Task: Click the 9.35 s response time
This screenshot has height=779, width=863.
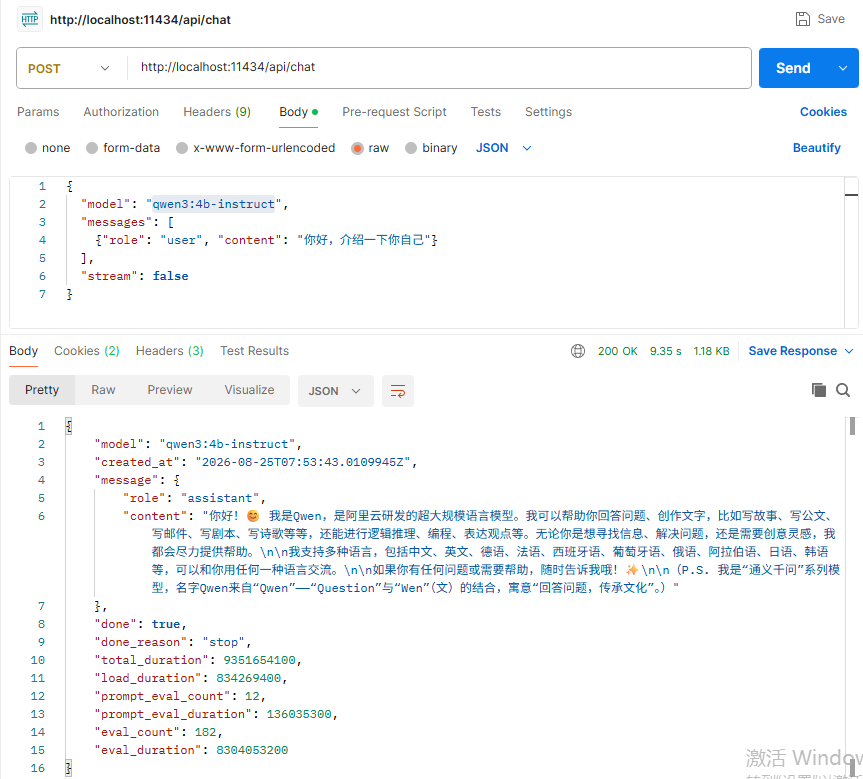Action: (x=665, y=351)
